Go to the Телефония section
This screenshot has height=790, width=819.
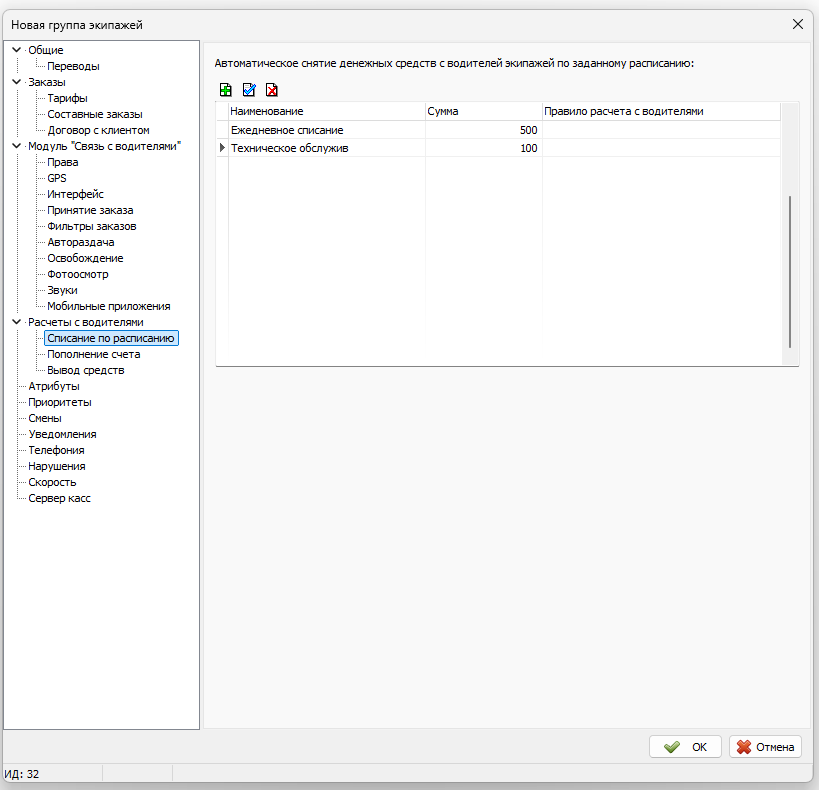point(56,450)
